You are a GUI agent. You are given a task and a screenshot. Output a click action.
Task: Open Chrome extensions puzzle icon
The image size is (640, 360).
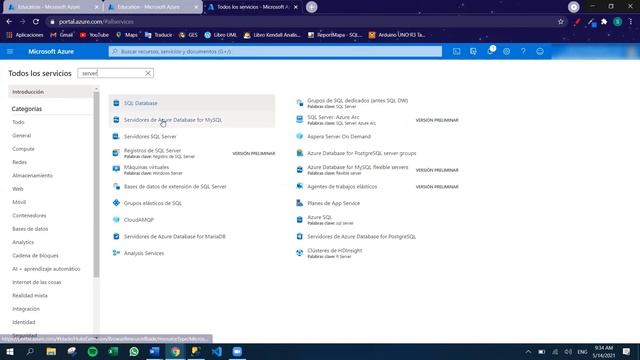pos(604,22)
